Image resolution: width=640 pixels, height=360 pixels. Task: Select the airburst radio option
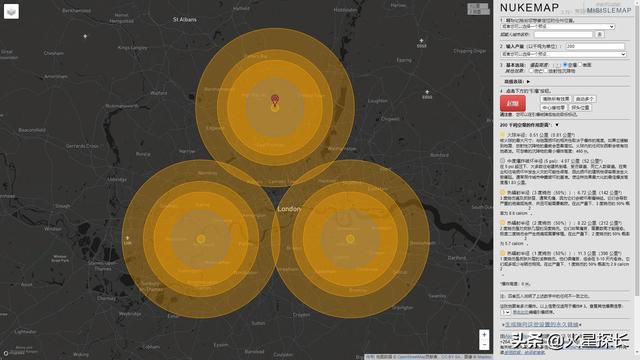point(565,65)
